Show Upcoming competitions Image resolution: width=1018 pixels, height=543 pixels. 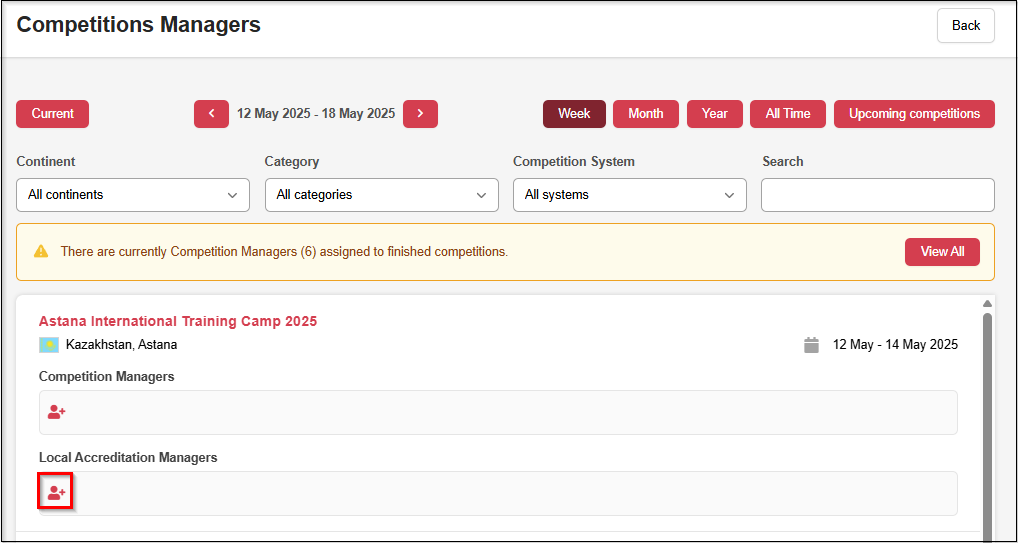click(914, 114)
